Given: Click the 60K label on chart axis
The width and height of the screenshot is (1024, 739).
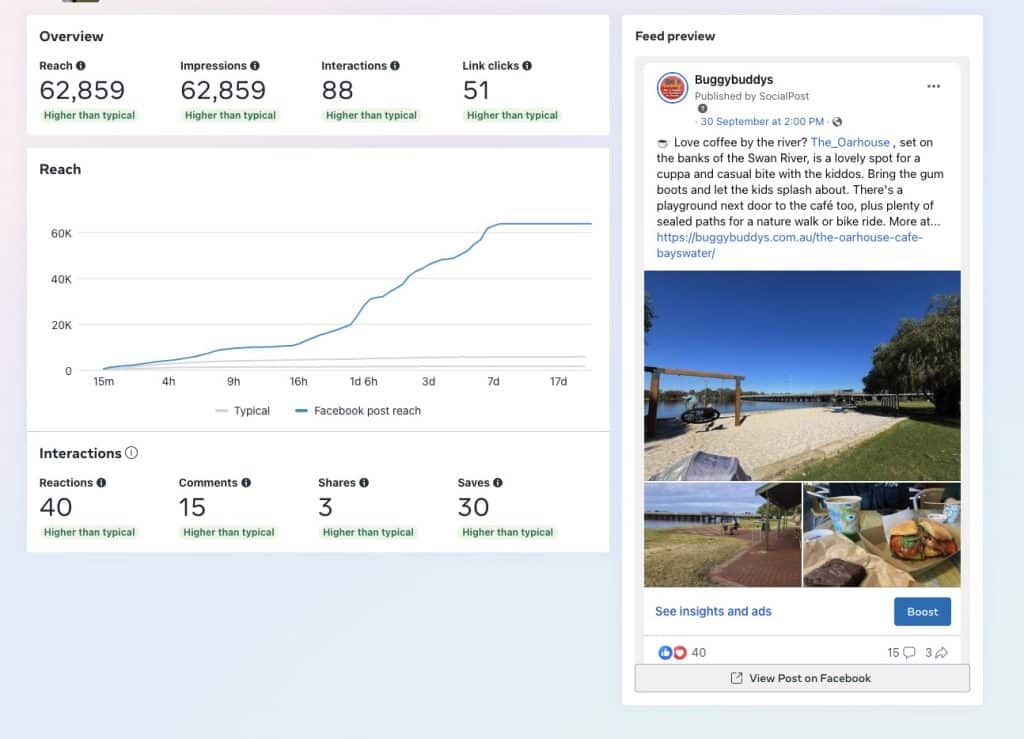Looking at the screenshot, I should coord(61,233).
